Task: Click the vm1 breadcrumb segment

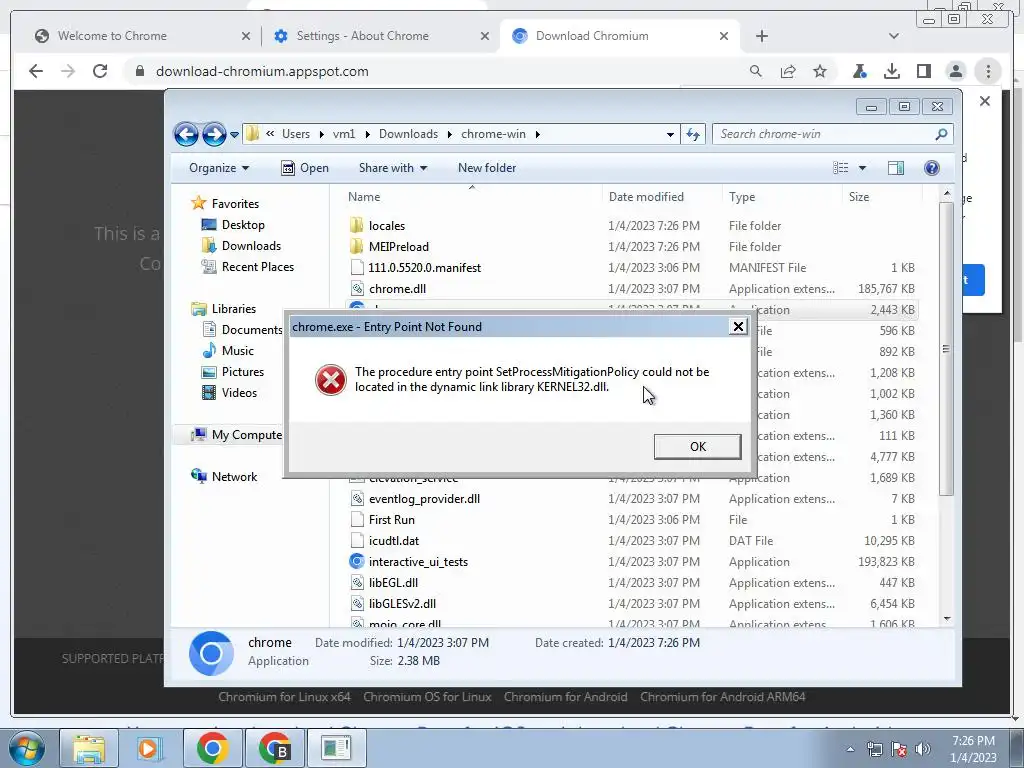Action: pyautogui.click(x=344, y=134)
